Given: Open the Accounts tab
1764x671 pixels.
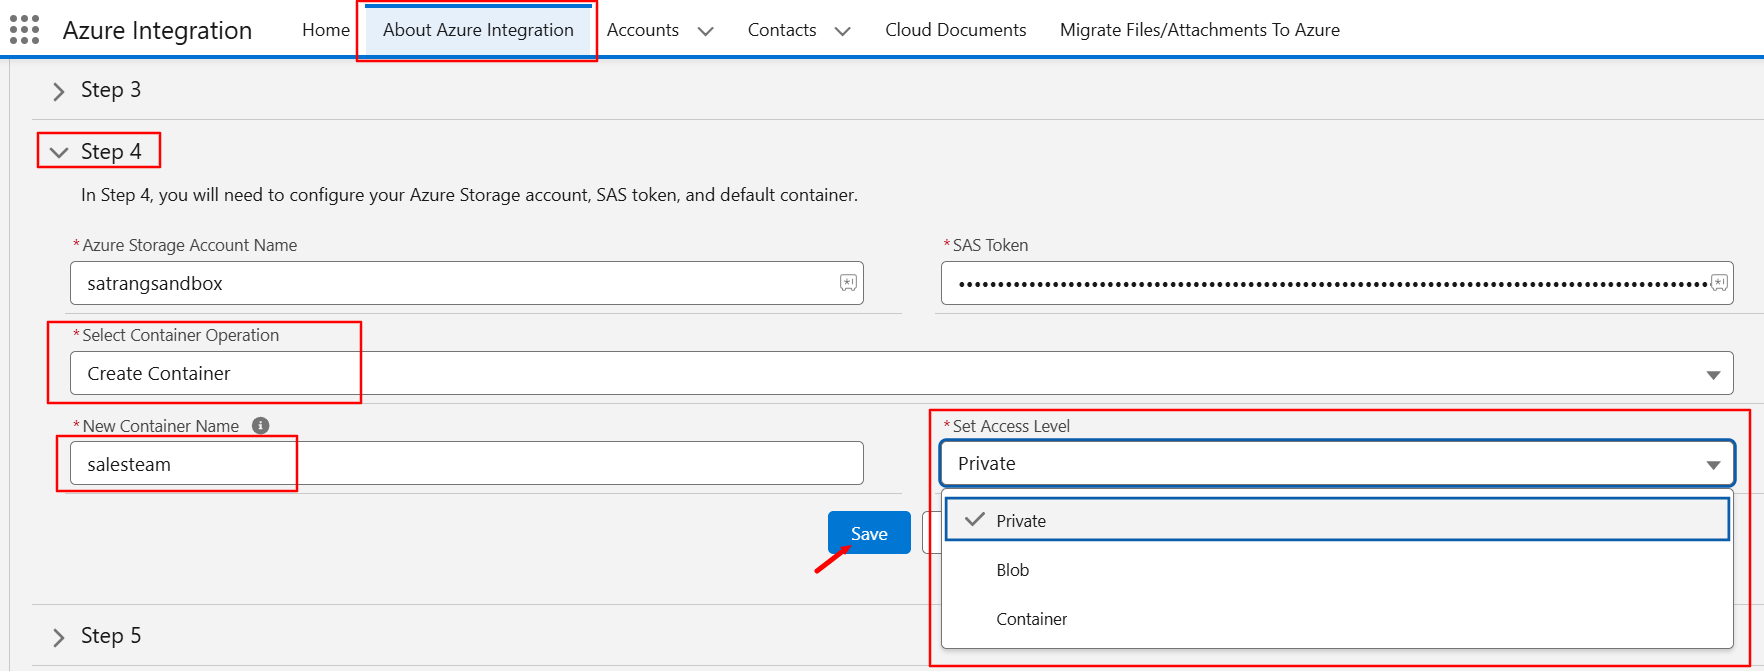Looking at the screenshot, I should (x=643, y=30).
